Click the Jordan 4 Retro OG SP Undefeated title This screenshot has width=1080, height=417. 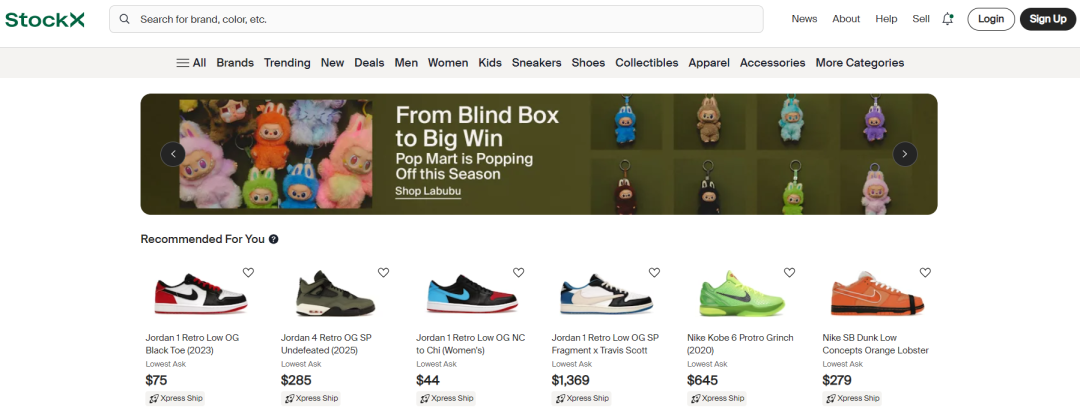[x=326, y=344]
